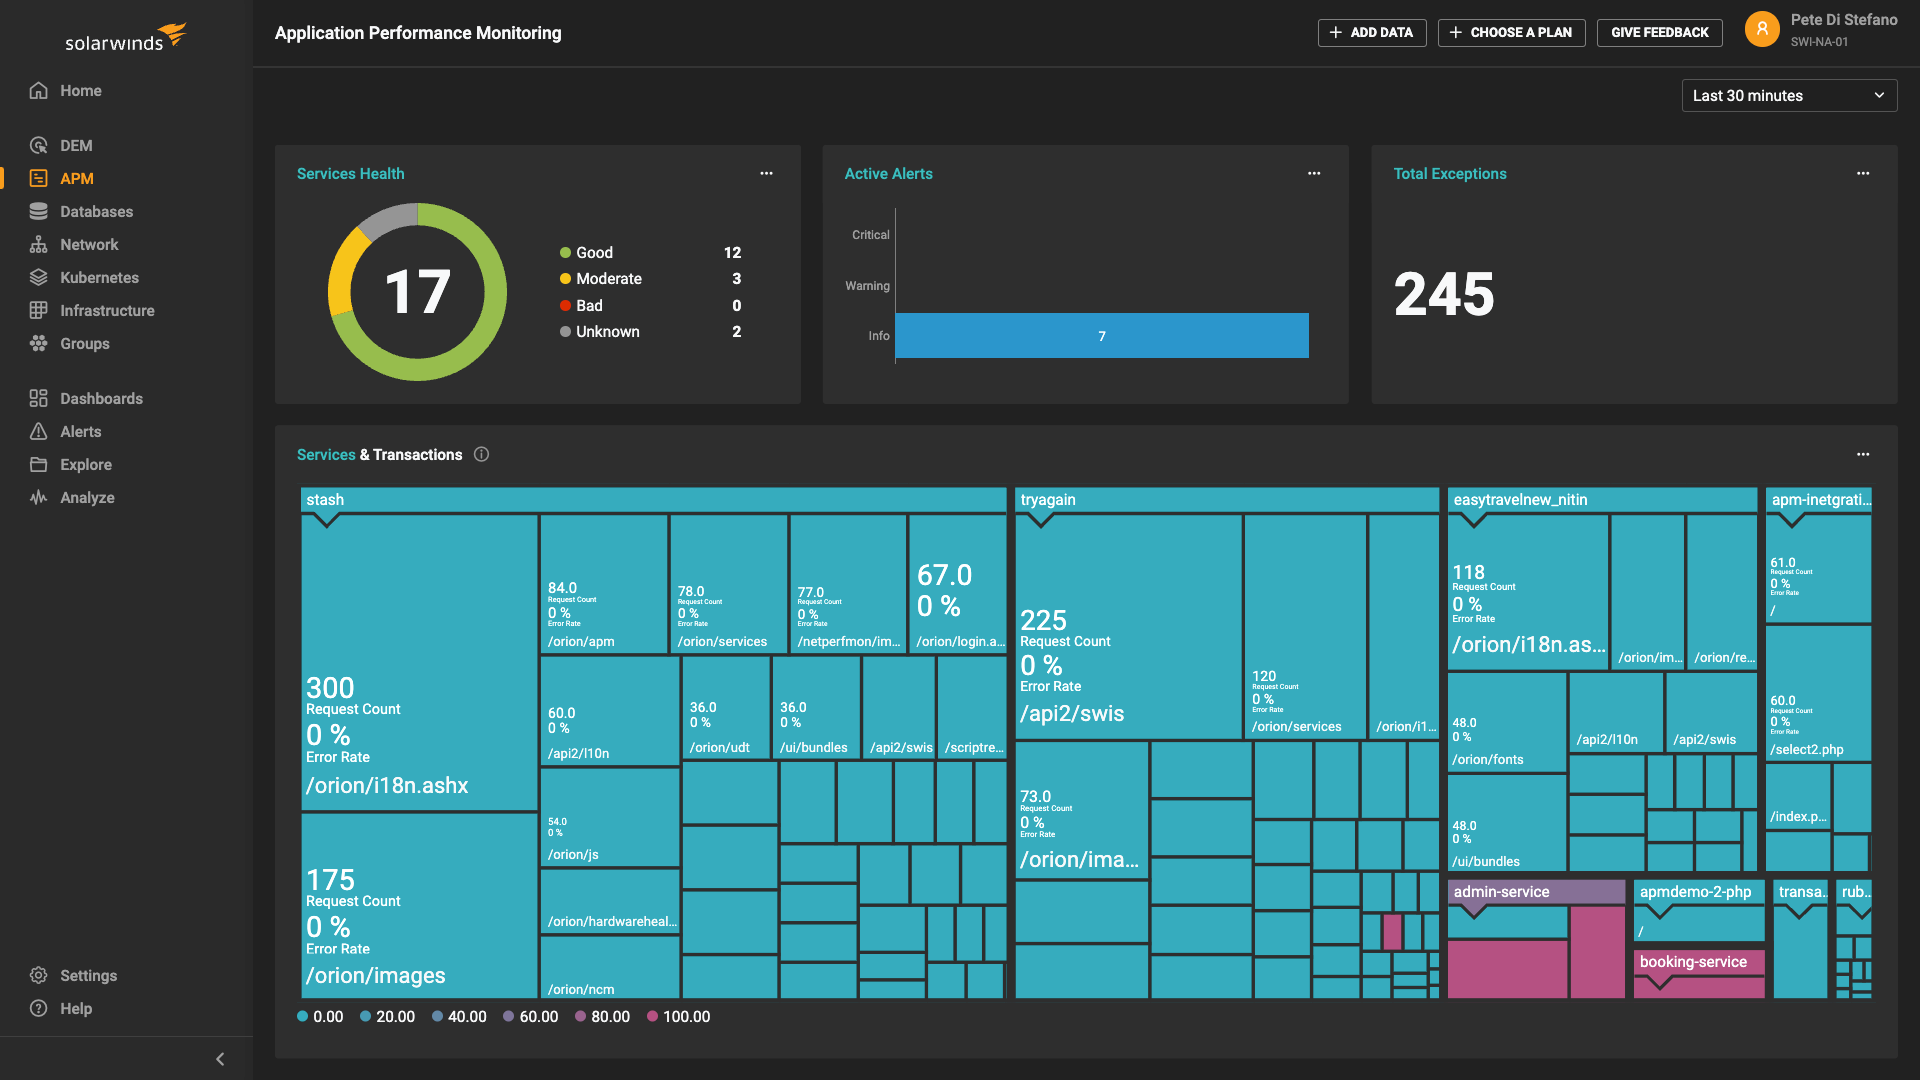
Task: Click the Services & Transactions info icon
Action: tap(481, 454)
